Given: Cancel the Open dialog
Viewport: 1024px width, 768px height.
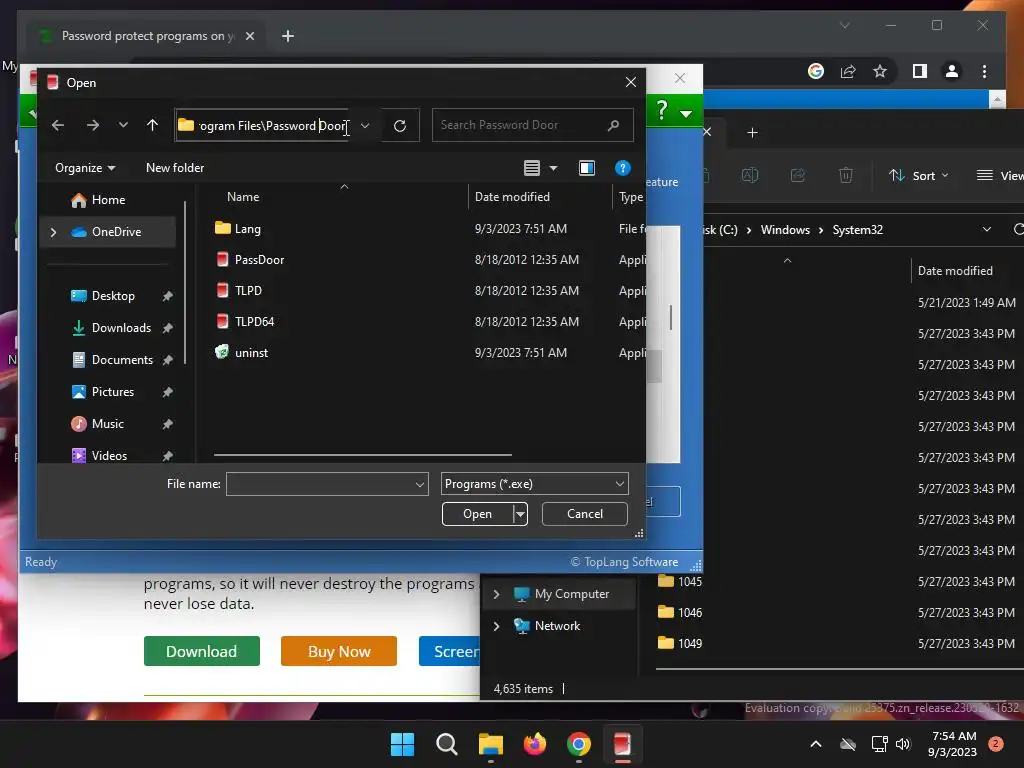Looking at the screenshot, I should click(x=584, y=514).
